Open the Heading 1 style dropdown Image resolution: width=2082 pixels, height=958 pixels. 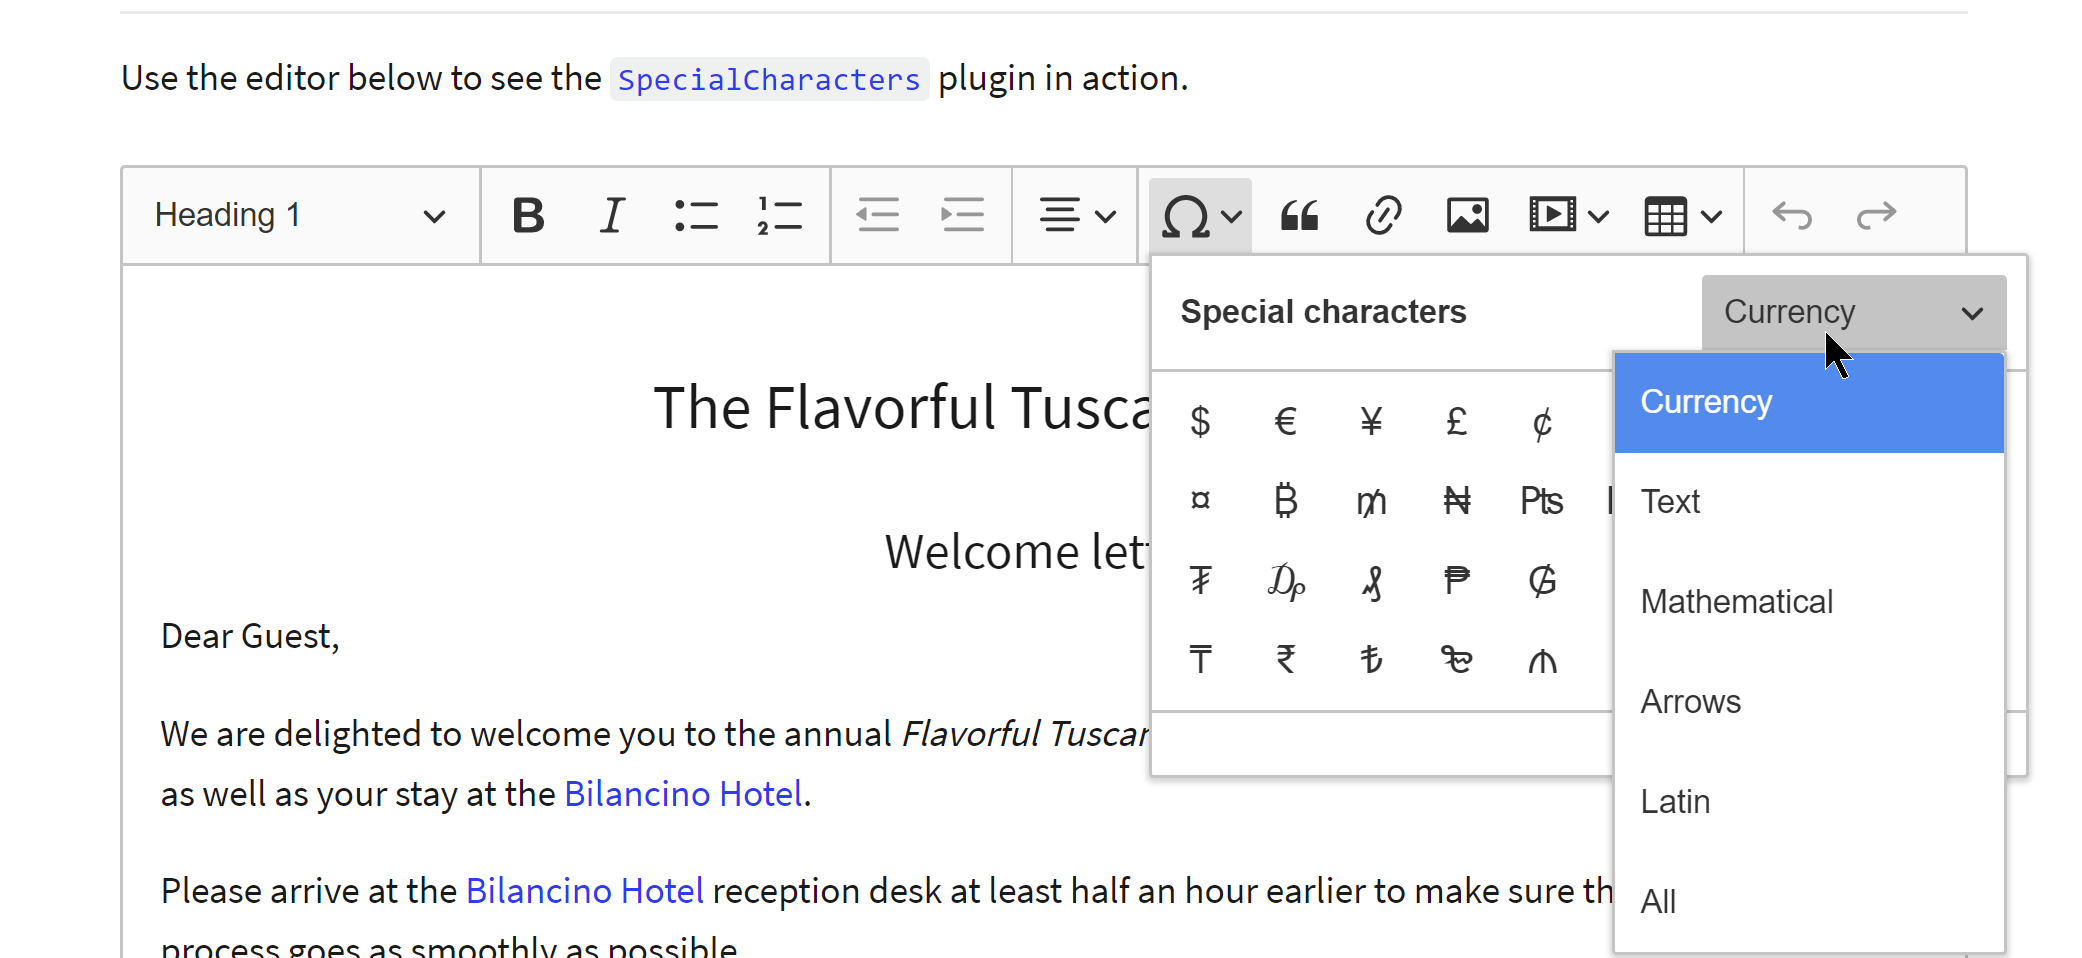pos(300,215)
